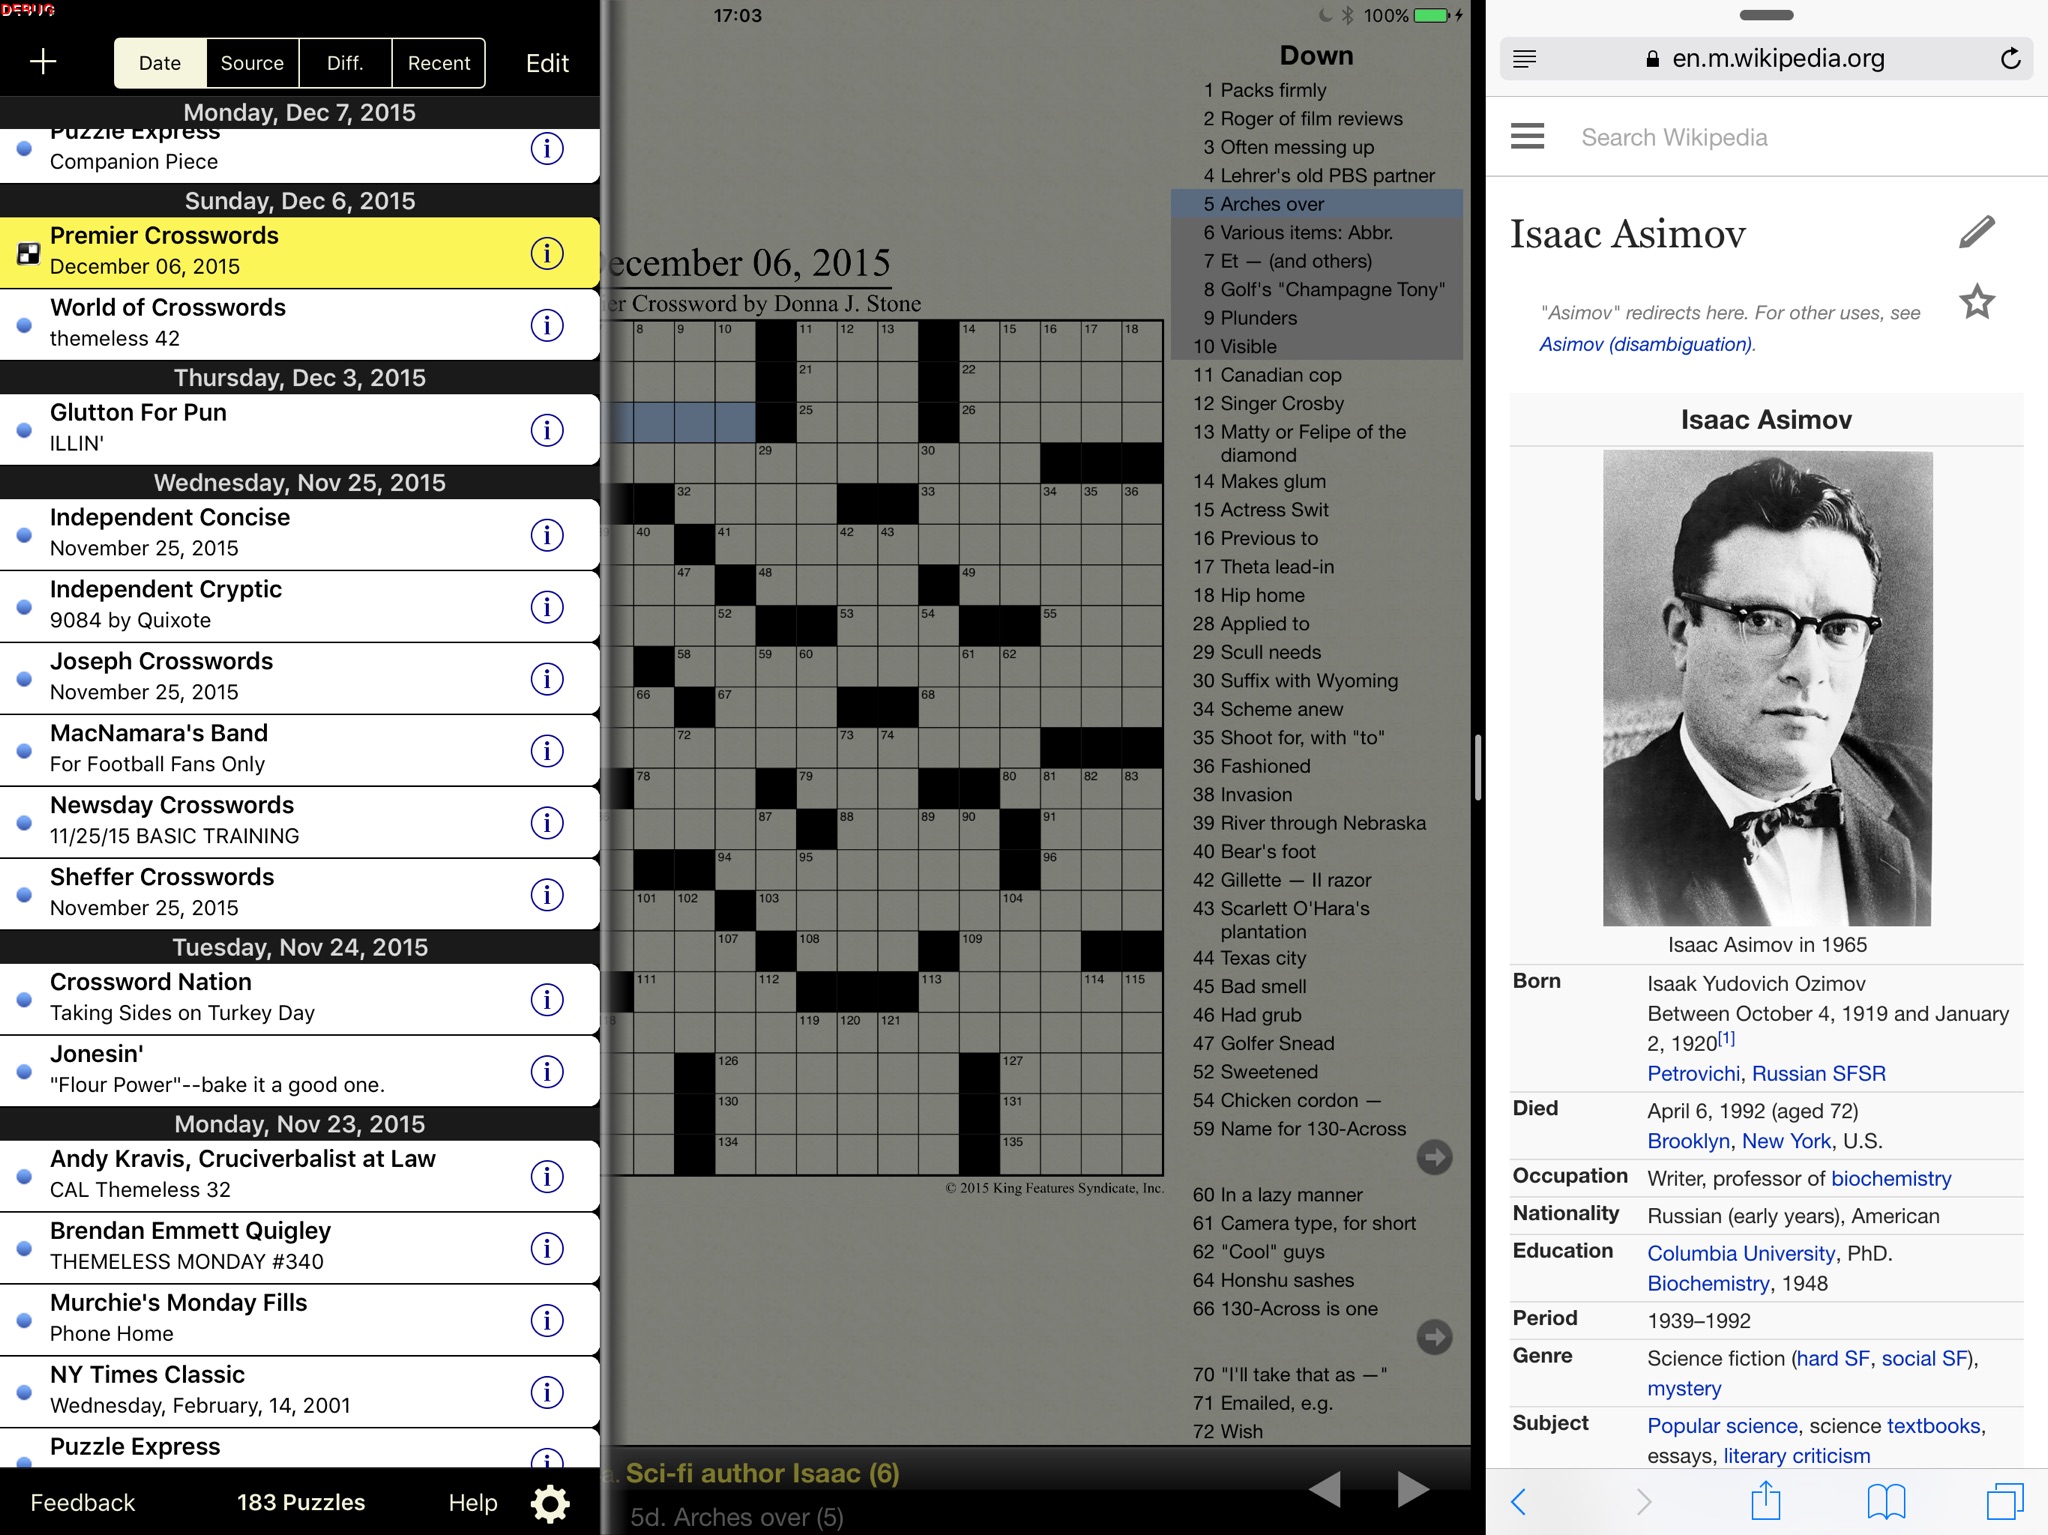Image resolution: width=2048 pixels, height=1535 pixels.
Task: Tap the Edit button in puzzle list
Action: pos(547,63)
